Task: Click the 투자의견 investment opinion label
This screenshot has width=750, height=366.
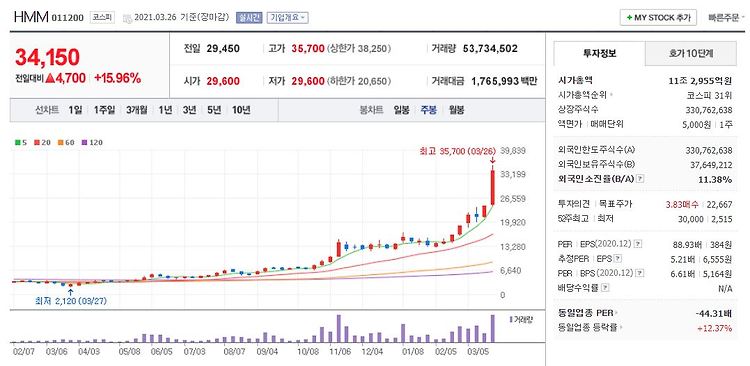Action: tap(574, 204)
